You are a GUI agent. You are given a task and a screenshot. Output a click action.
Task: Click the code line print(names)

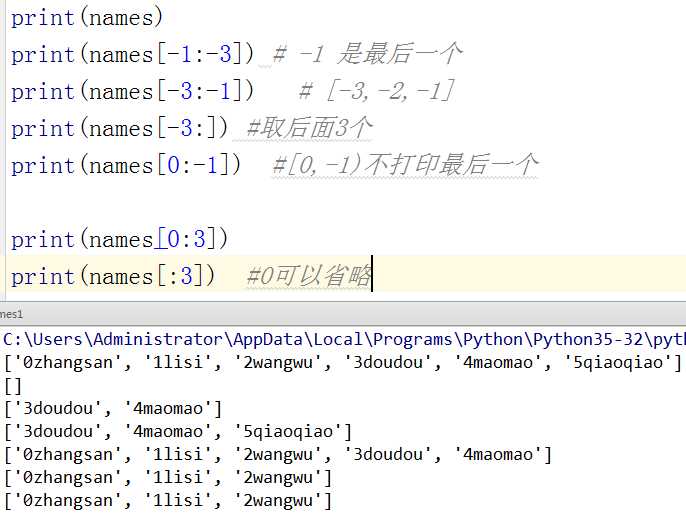click(87, 18)
